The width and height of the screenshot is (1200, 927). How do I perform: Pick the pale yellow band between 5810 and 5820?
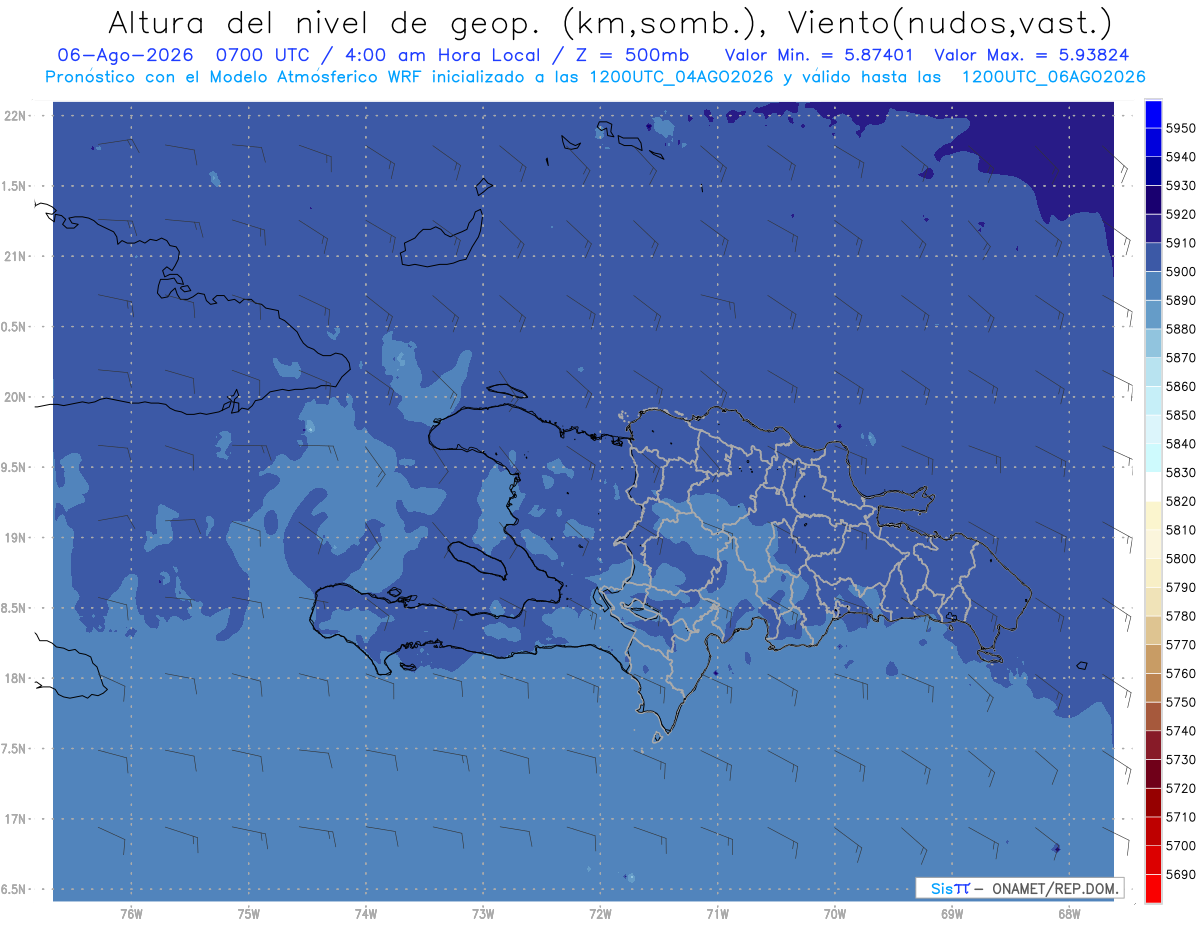(1153, 516)
